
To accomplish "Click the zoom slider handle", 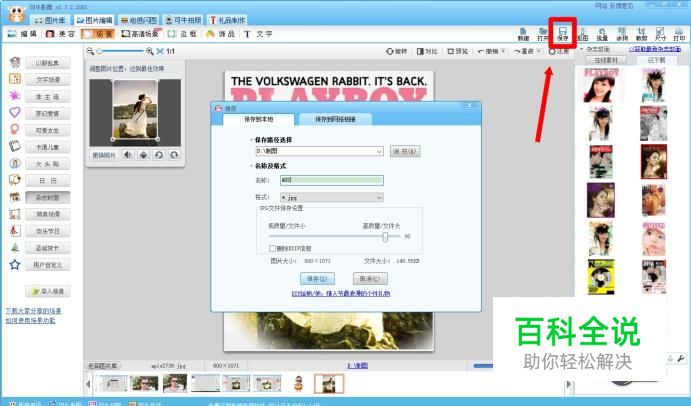I will [99, 51].
